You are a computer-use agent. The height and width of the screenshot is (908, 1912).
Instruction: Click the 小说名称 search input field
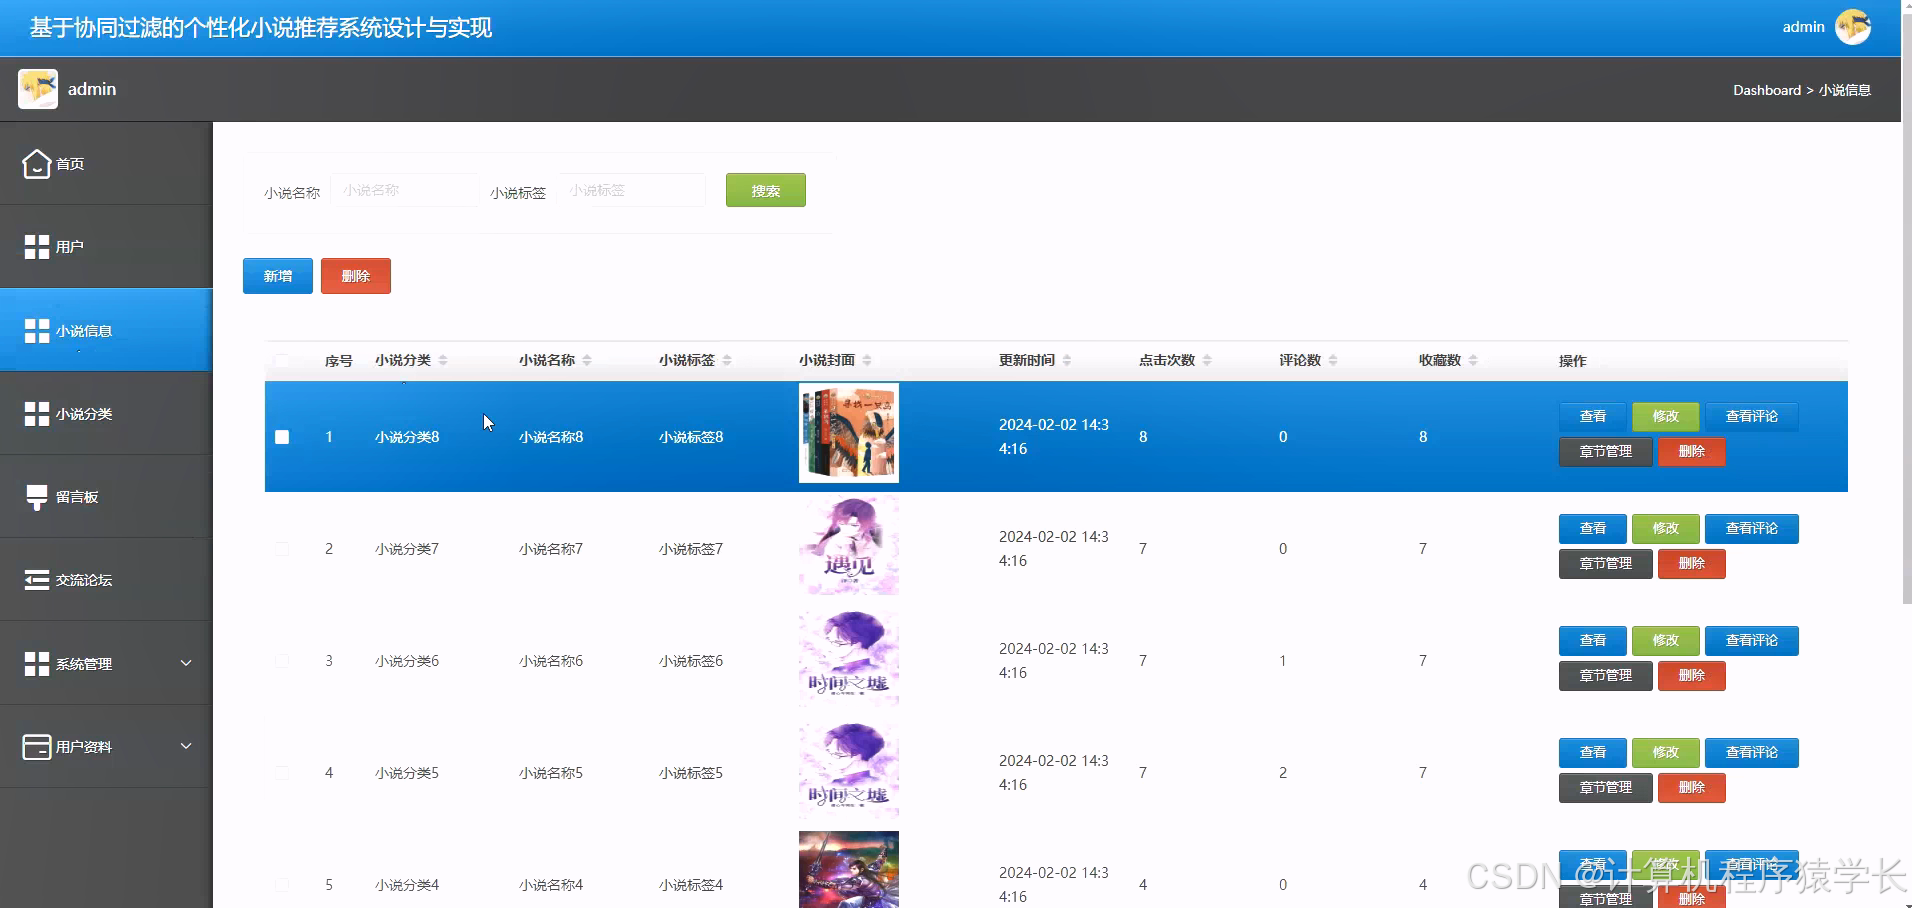pyautogui.click(x=404, y=190)
